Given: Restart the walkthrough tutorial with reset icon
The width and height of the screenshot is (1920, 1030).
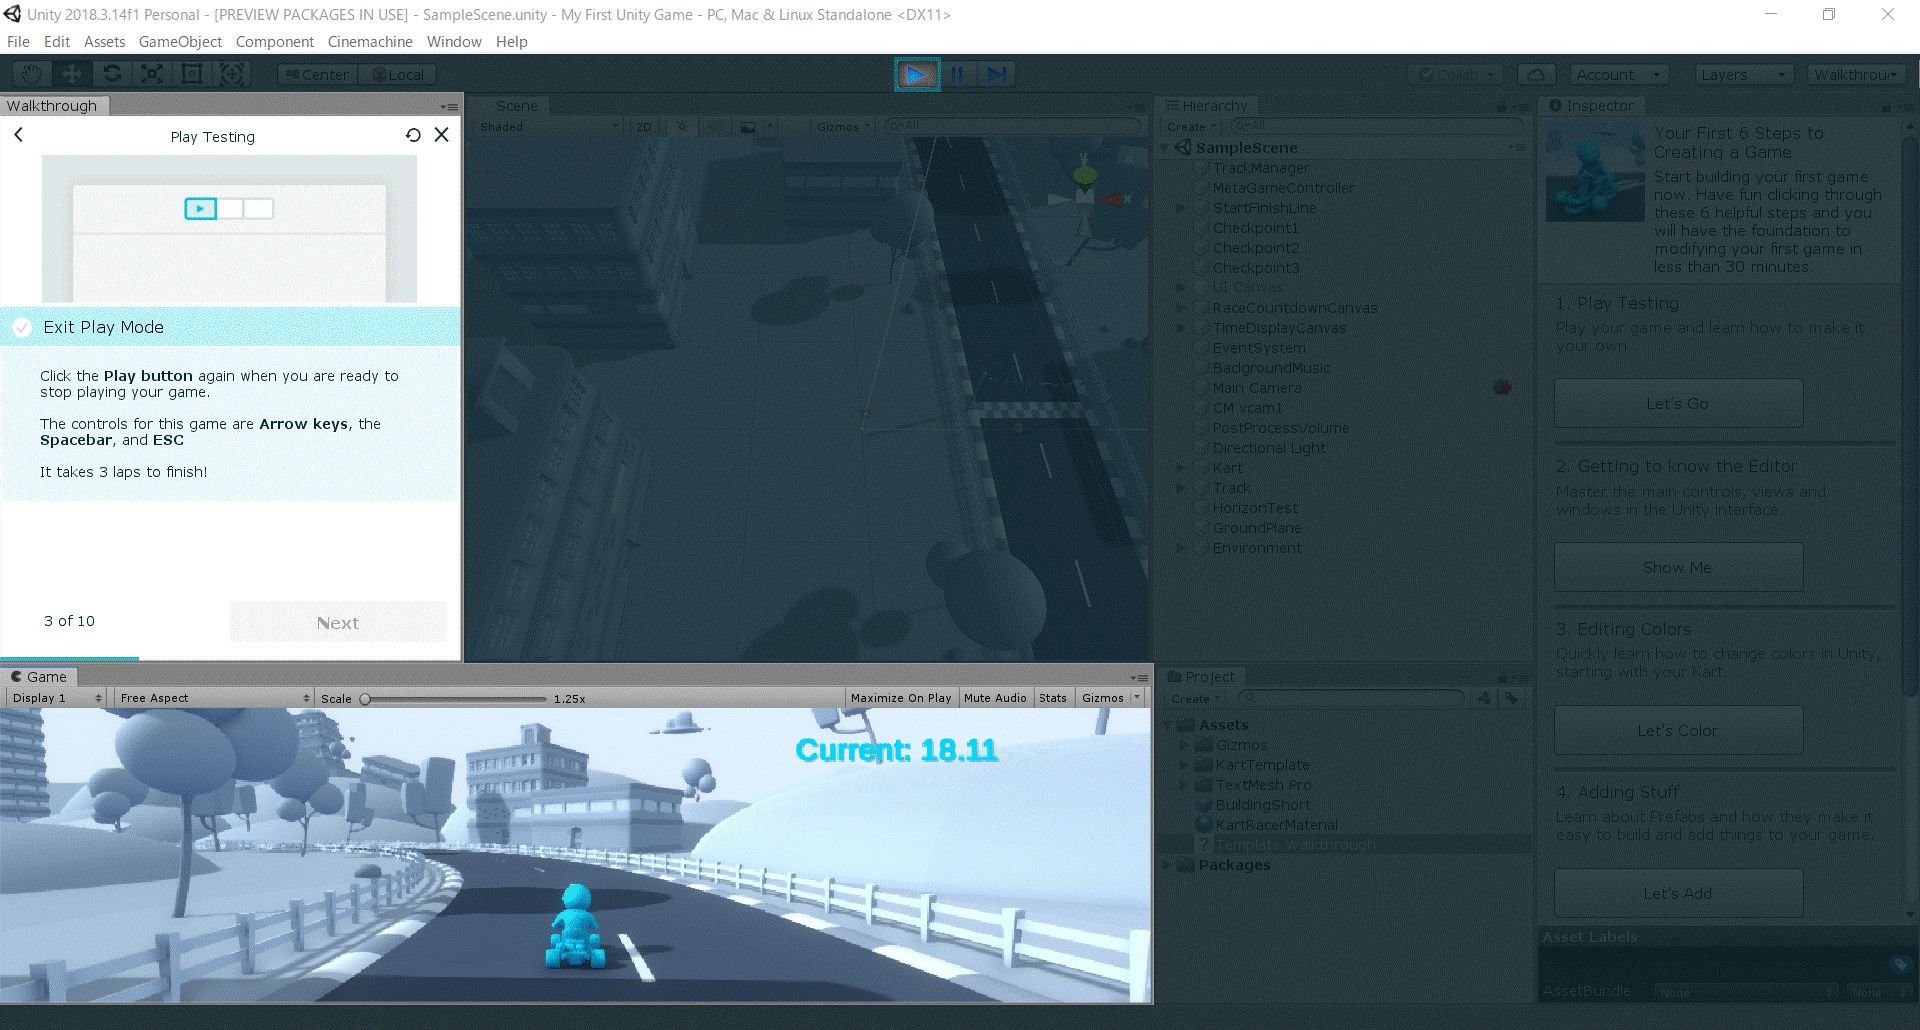Looking at the screenshot, I should coord(413,135).
